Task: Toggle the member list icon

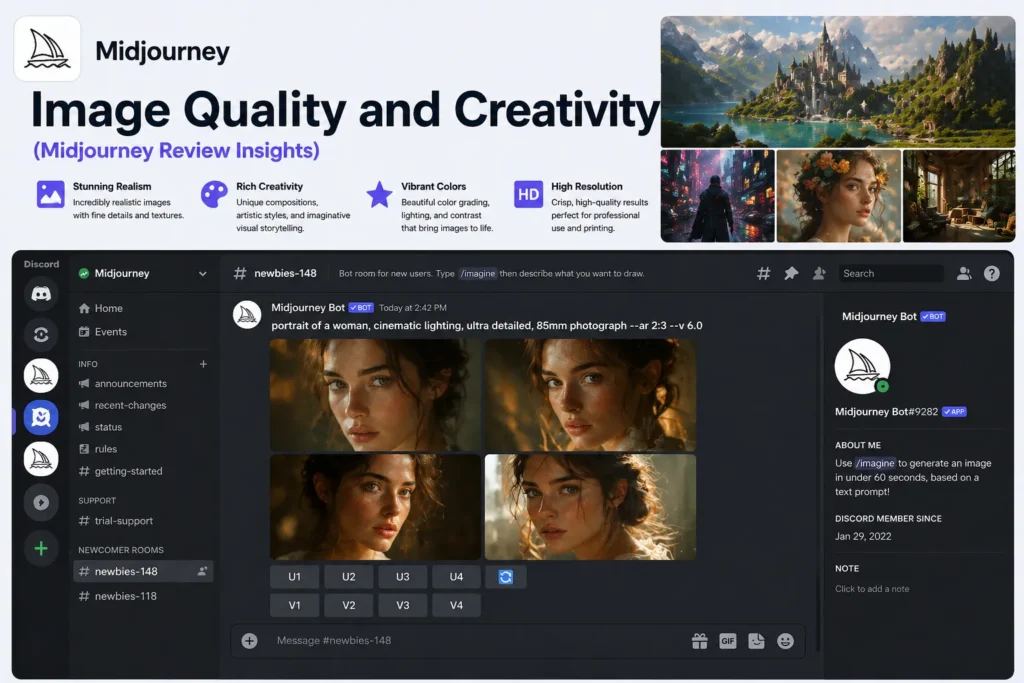Action: (x=964, y=274)
